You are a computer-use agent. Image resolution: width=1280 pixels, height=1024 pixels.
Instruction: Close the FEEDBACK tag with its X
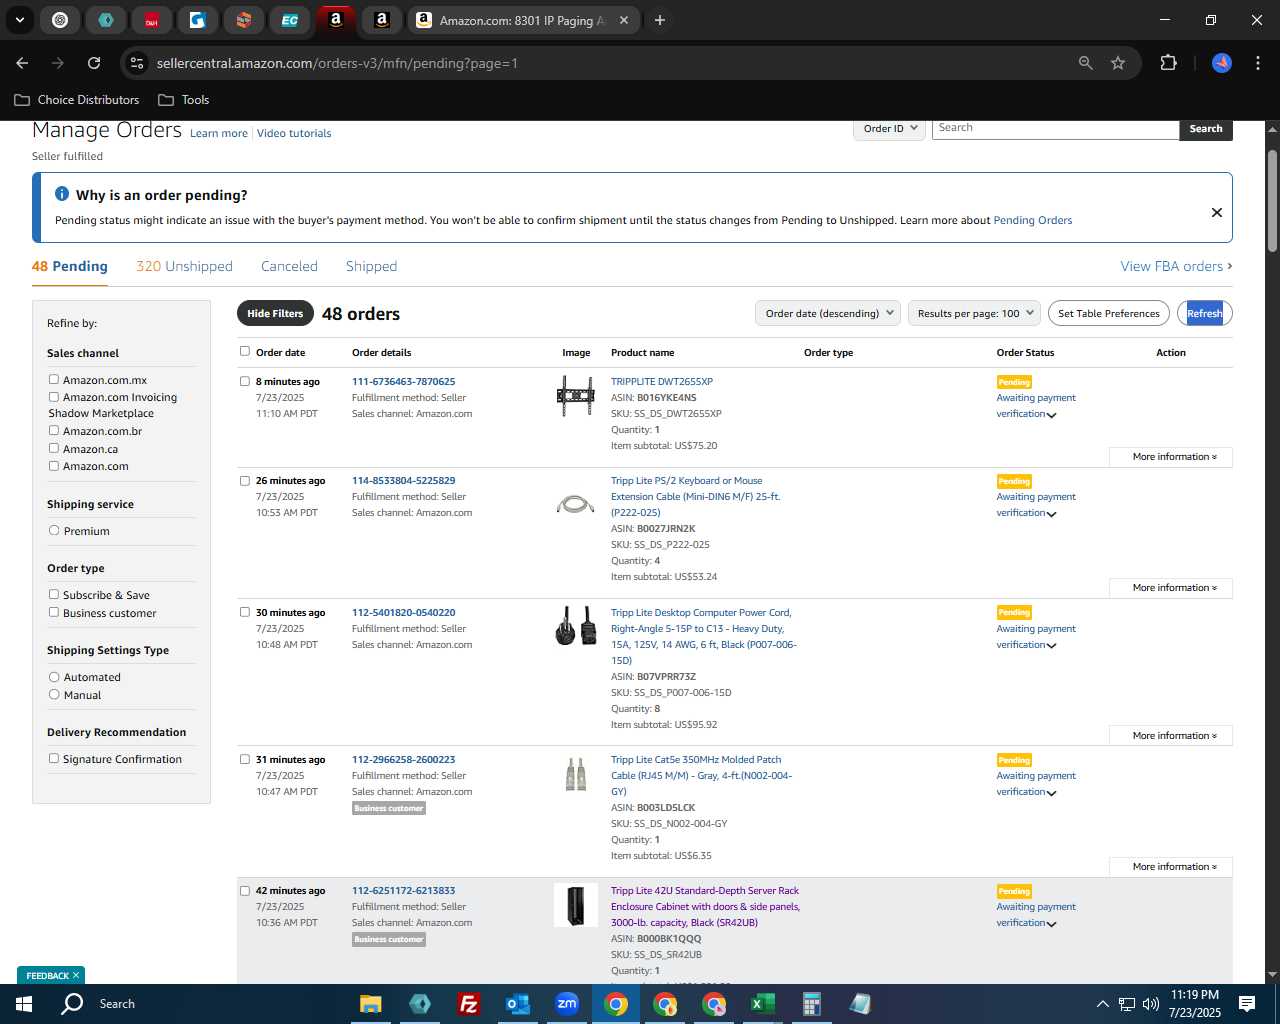pyautogui.click(x=76, y=975)
